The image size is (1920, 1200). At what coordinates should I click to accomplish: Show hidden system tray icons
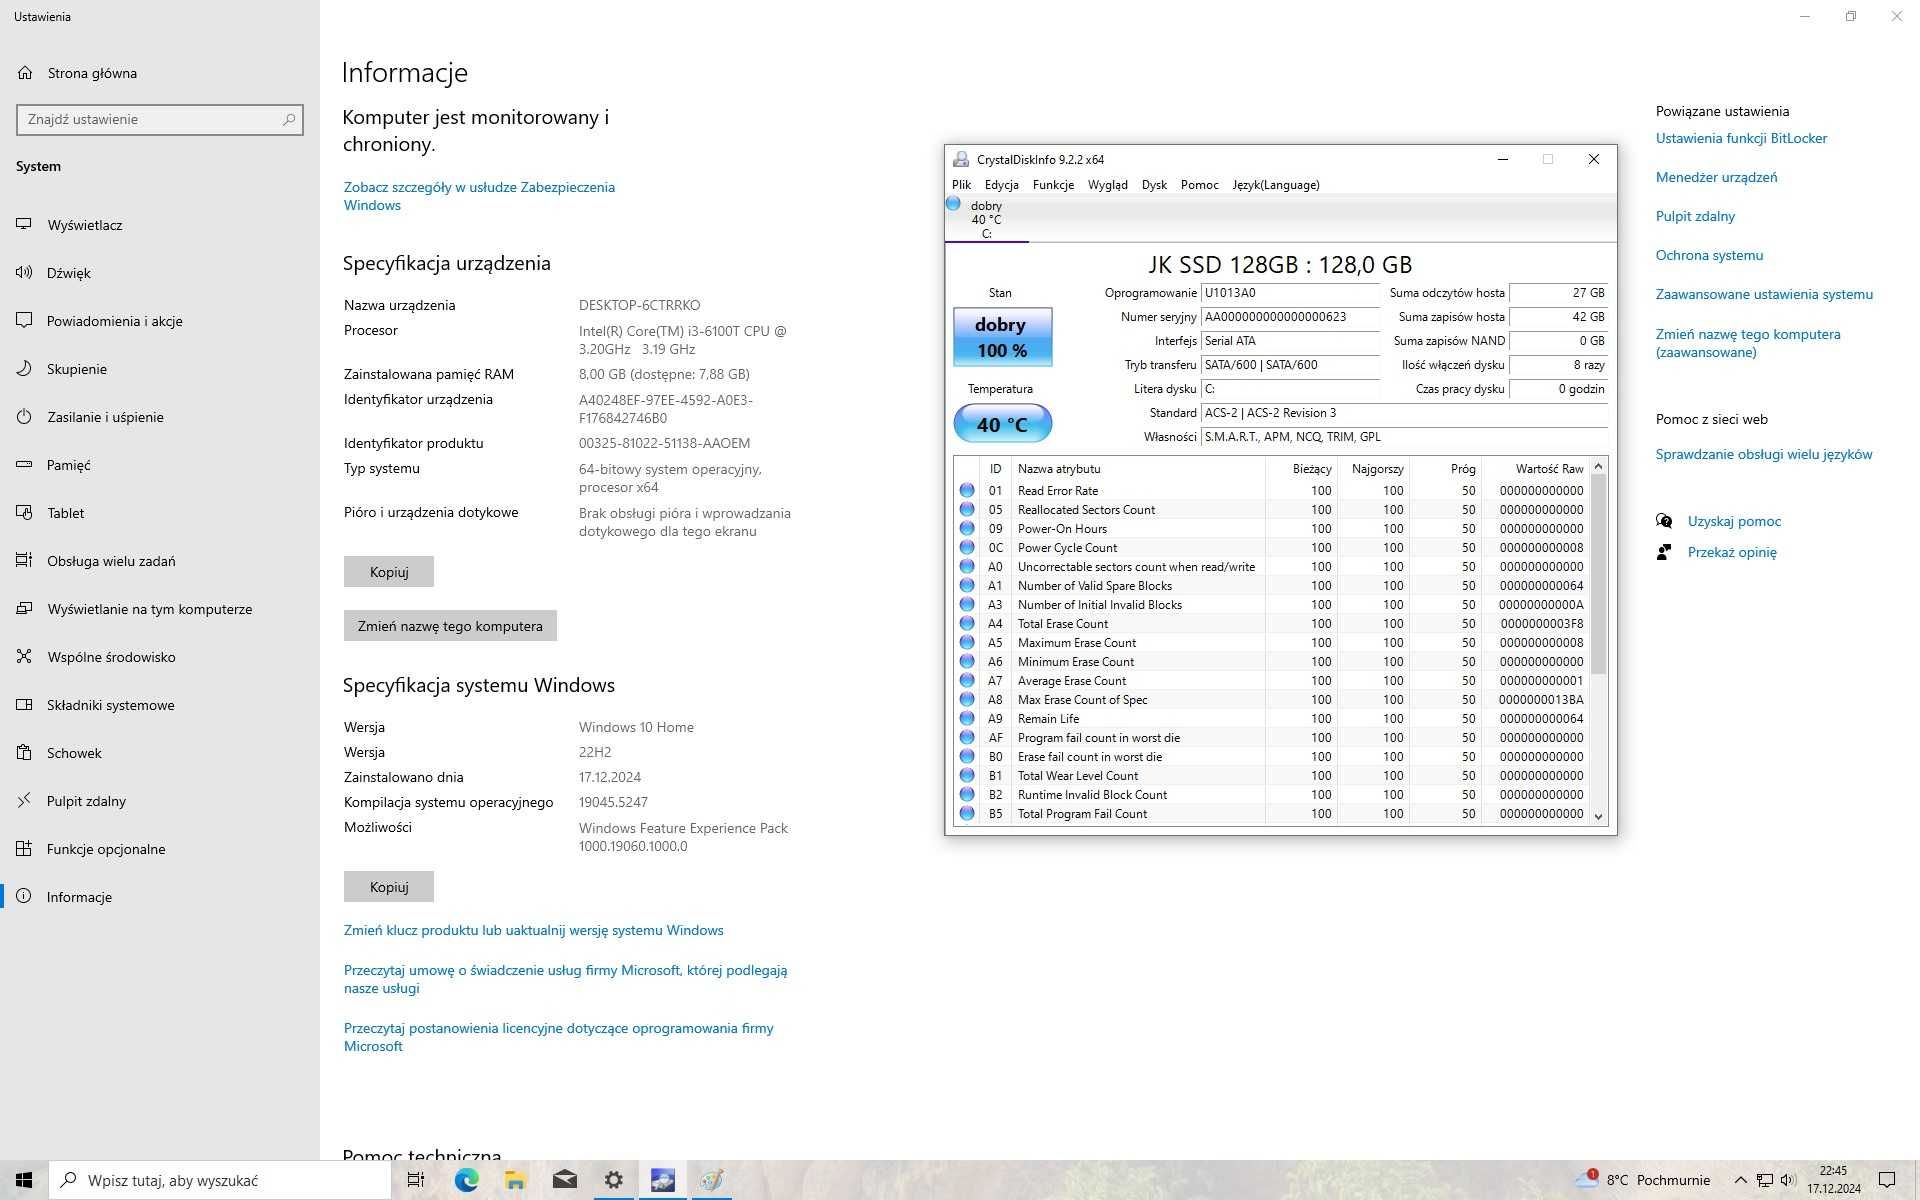coord(1740,1180)
